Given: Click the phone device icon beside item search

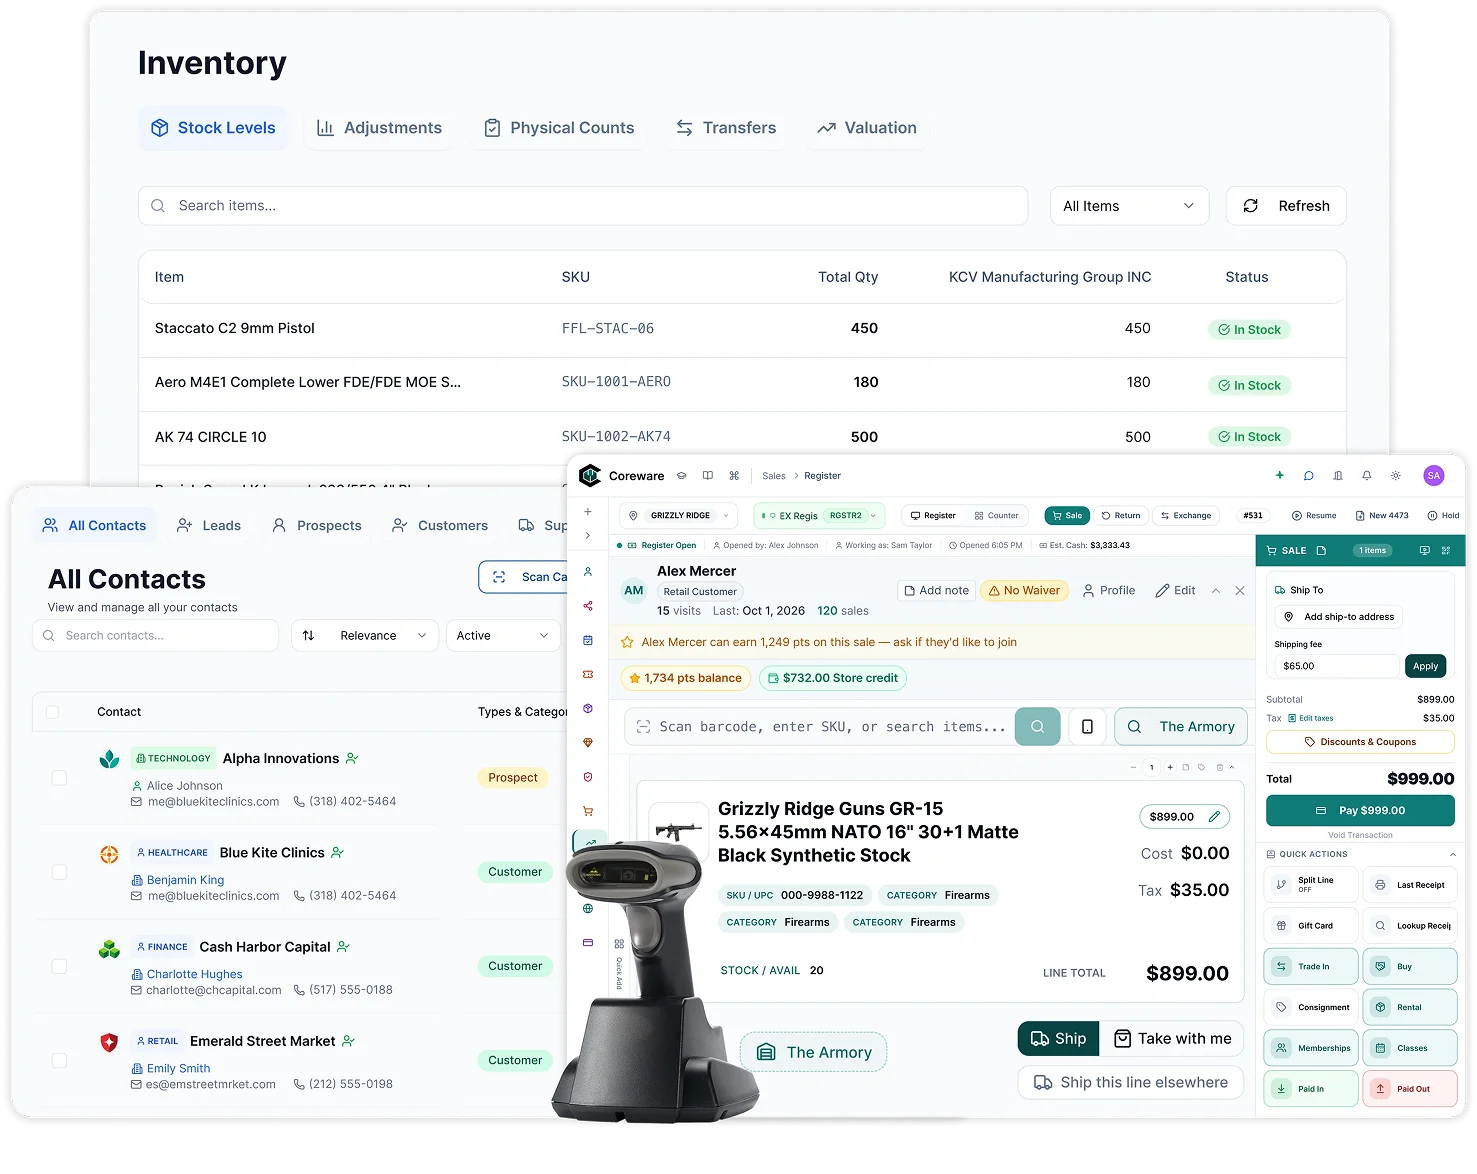Looking at the screenshot, I should 1087,727.
